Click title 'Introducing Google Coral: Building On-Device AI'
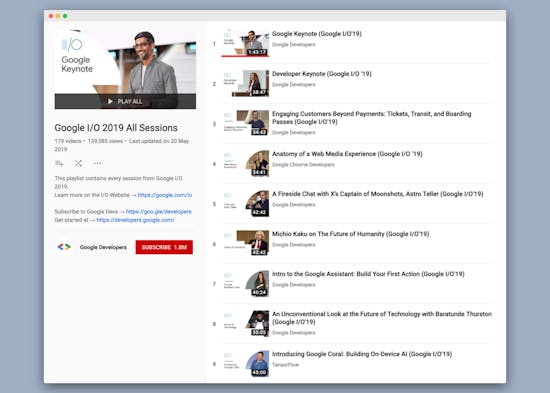This screenshot has width=550, height=393. [362, 354]
